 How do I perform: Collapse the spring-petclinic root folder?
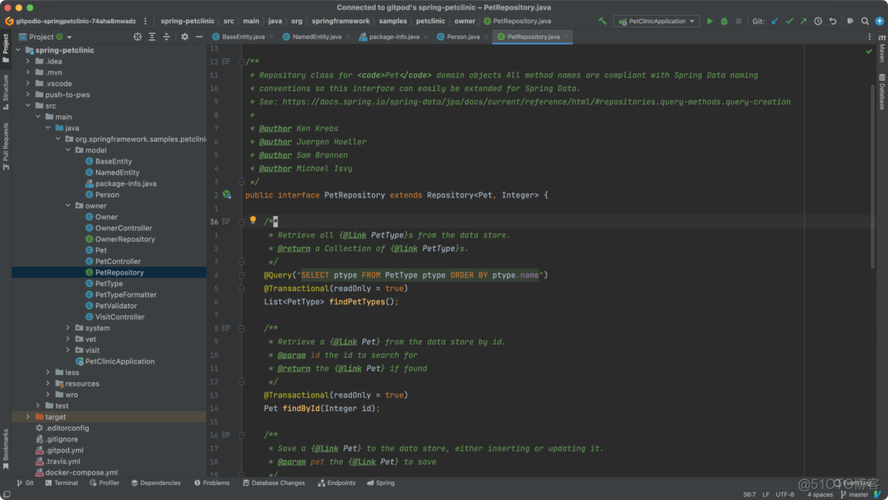pos(18,50)
